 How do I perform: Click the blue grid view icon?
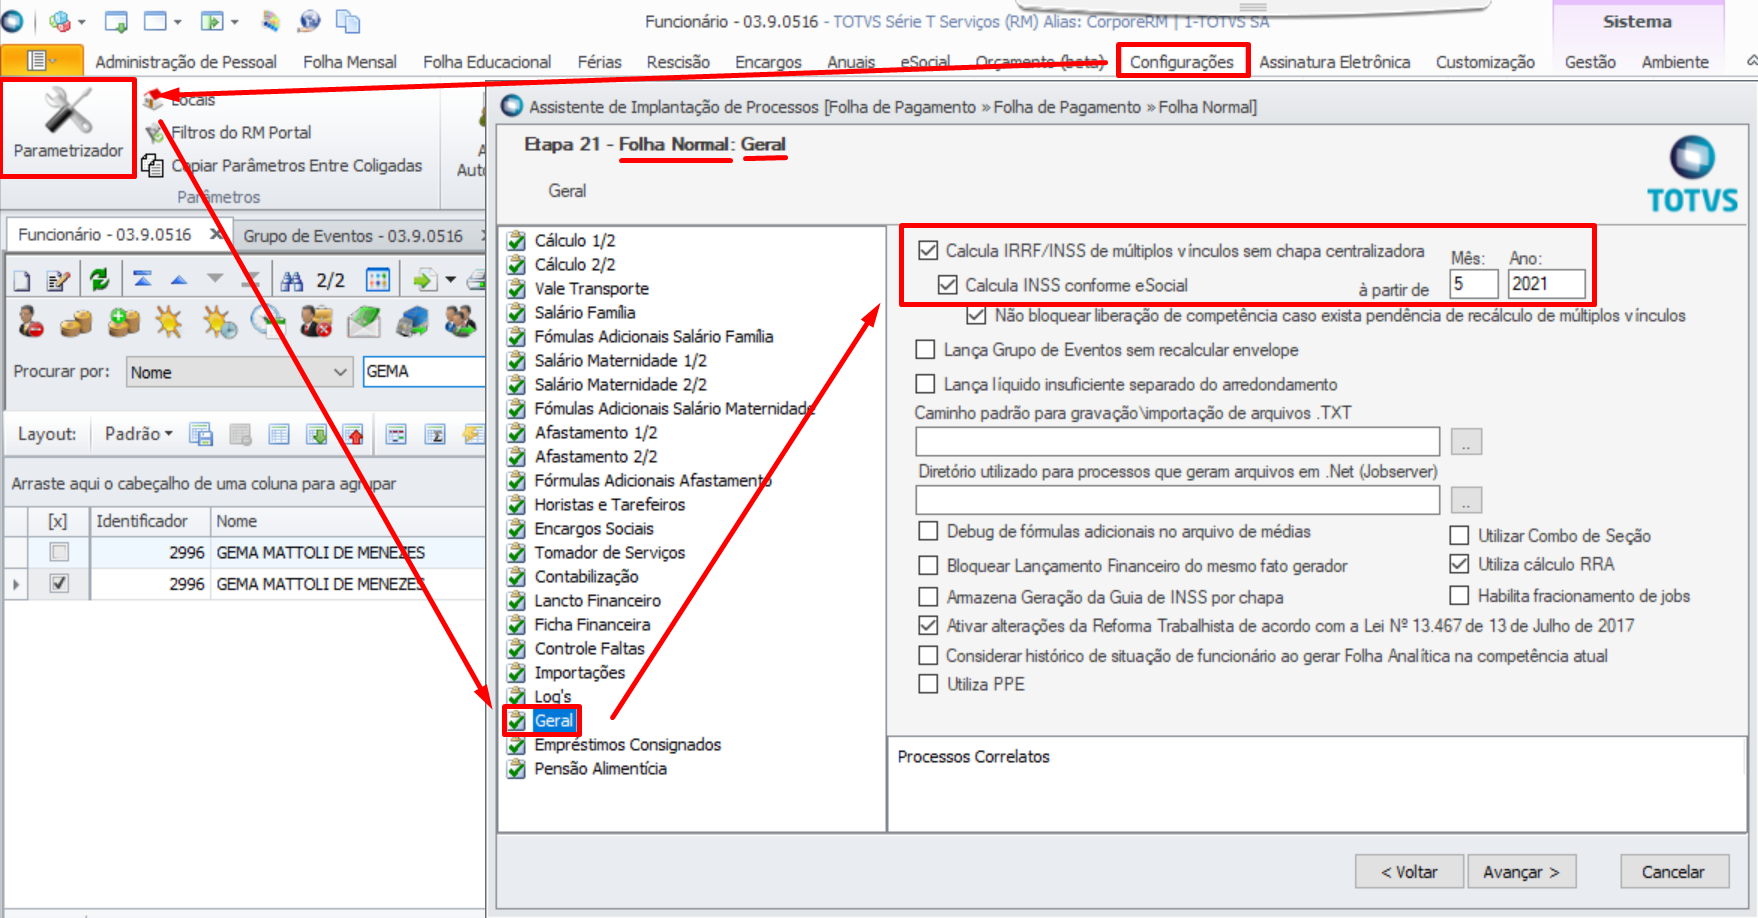(x=377, y=280)
